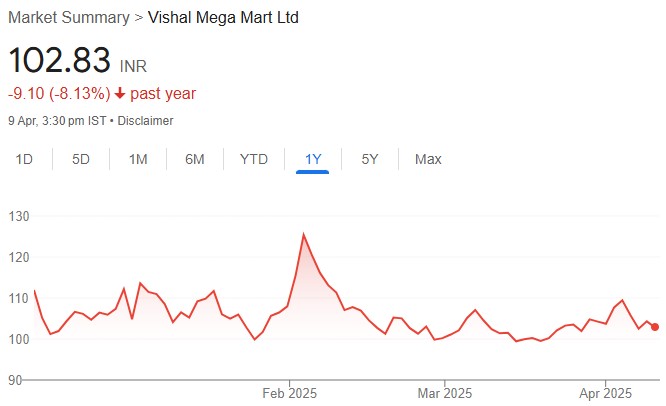Switch chart to 6M range
The width and height of the screenshot is (666, 406).
(195, 159)
